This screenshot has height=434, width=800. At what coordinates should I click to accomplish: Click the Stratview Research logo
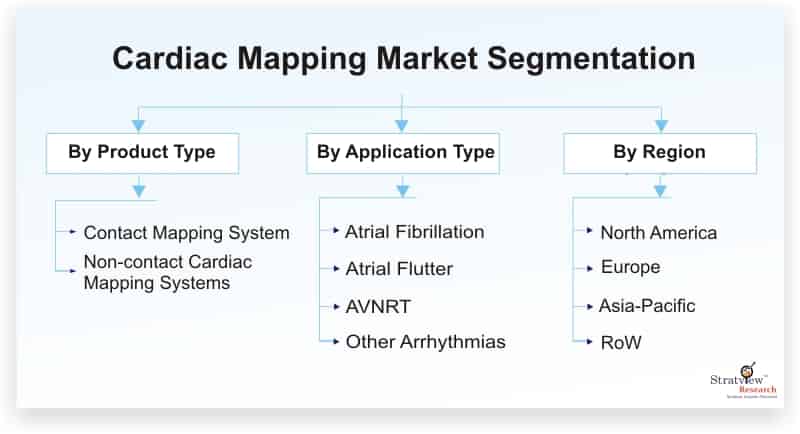click(743, 381)
